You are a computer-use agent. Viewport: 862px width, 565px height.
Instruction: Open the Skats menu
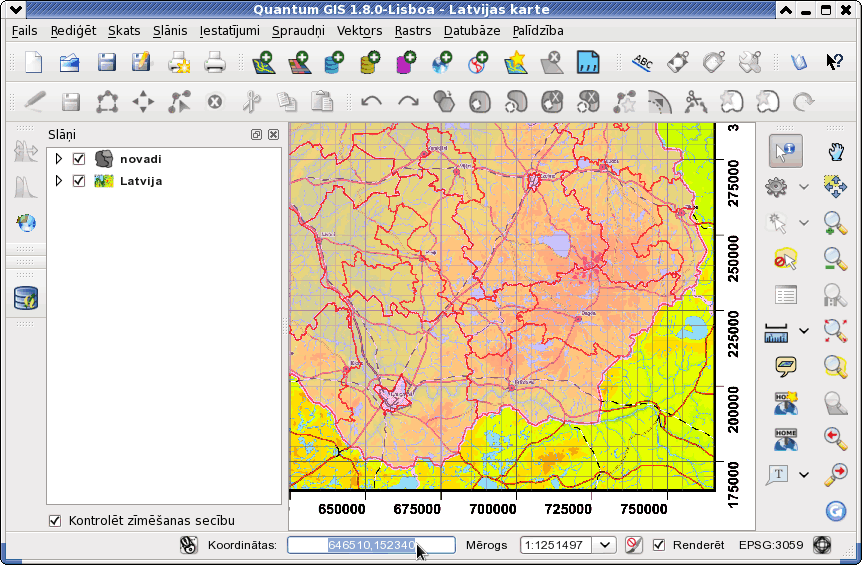124,31
